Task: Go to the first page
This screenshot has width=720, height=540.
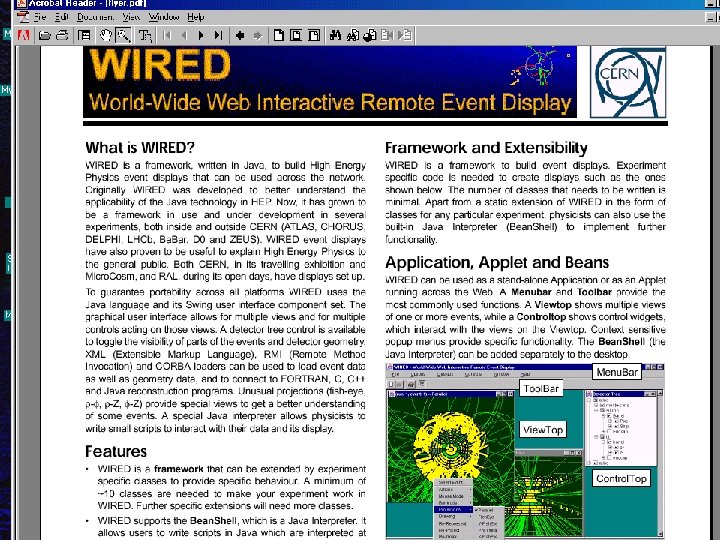Action: [x=167, y=35]
